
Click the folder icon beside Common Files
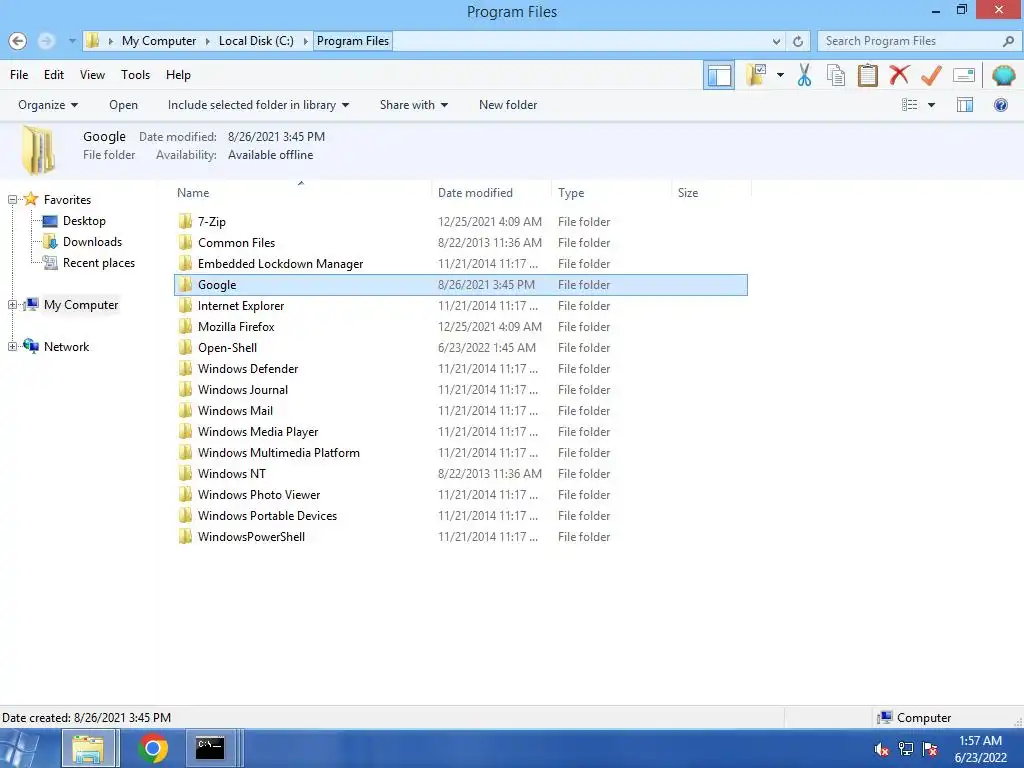[185, 242]
